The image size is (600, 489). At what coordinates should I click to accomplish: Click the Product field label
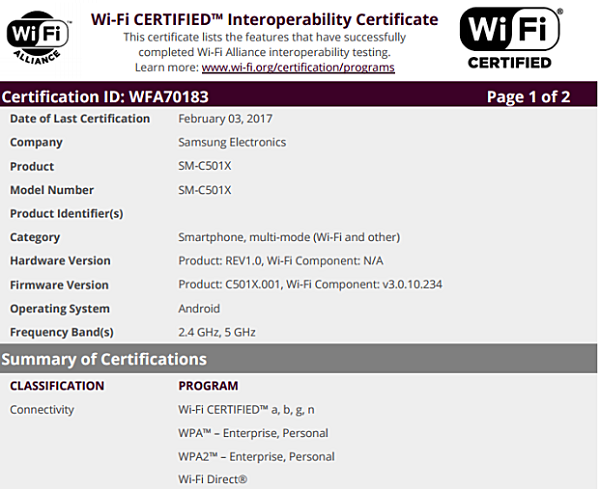[32, 166]
